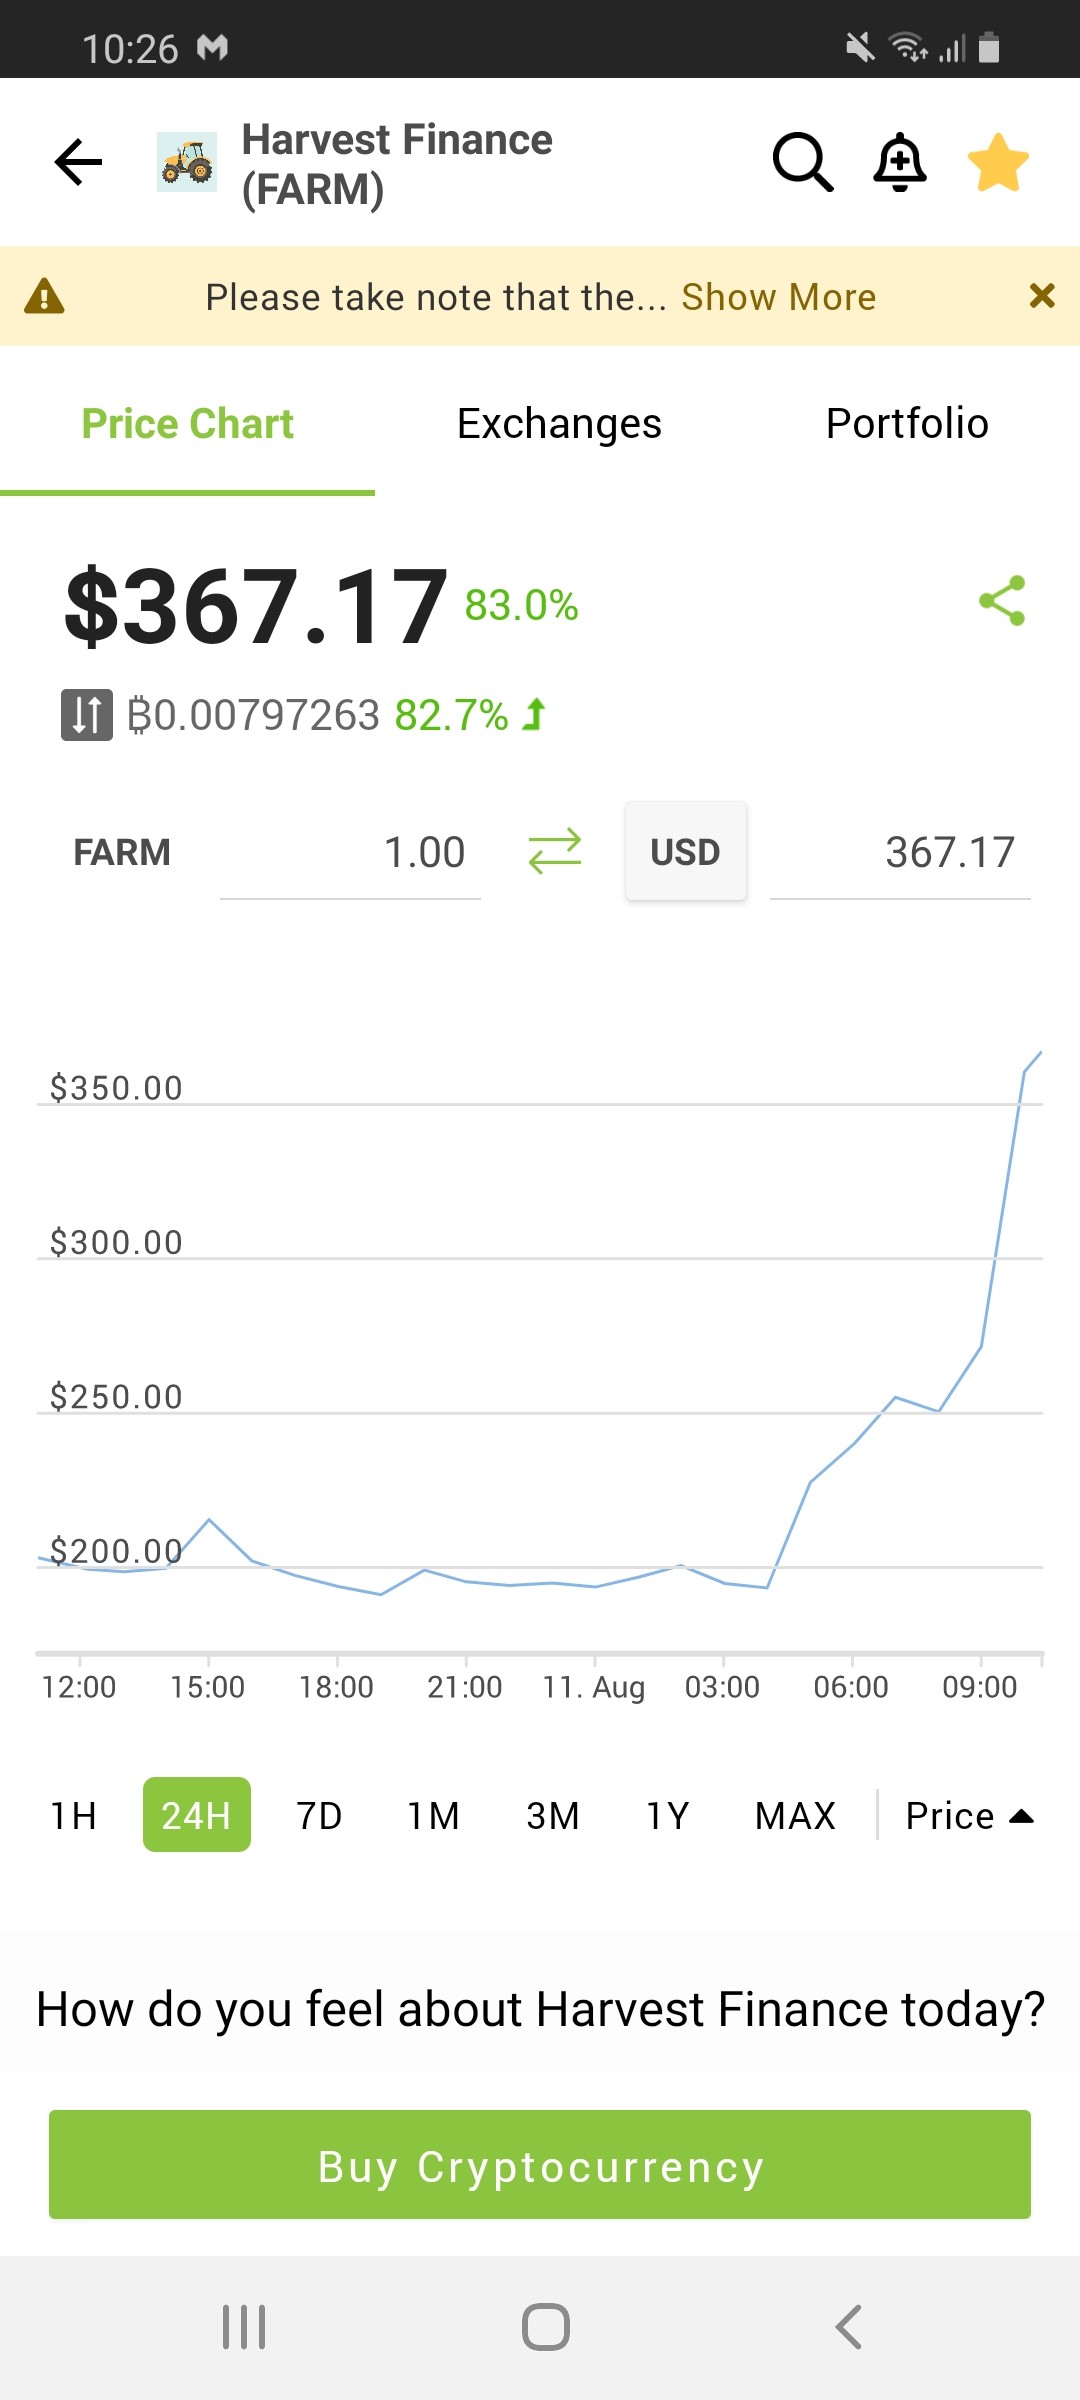Add price alert via bell icon
Image resolution: width=1080 pixels, height=2400 pixels.
point(900,162)
